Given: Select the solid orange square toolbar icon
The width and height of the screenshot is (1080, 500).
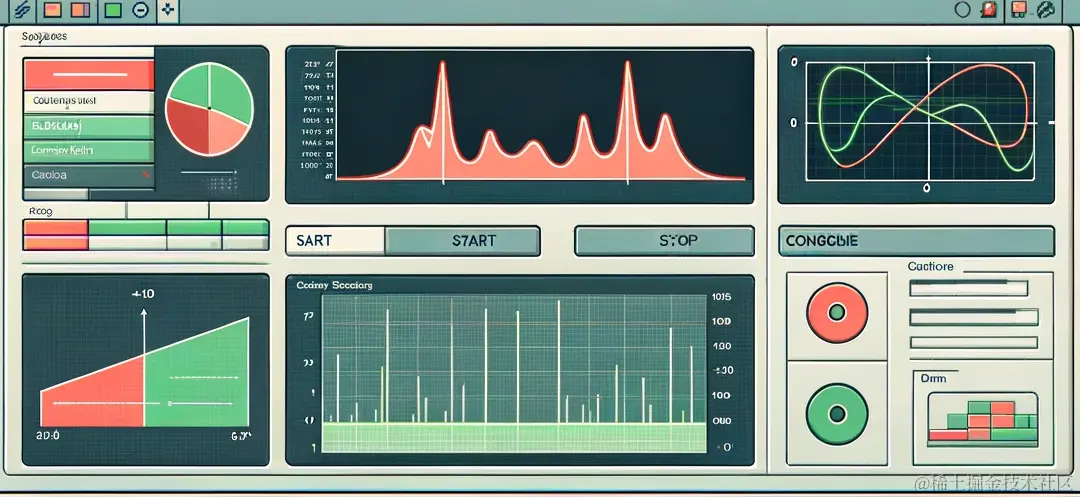Looking at the screenshot, I should coord(53,10).
